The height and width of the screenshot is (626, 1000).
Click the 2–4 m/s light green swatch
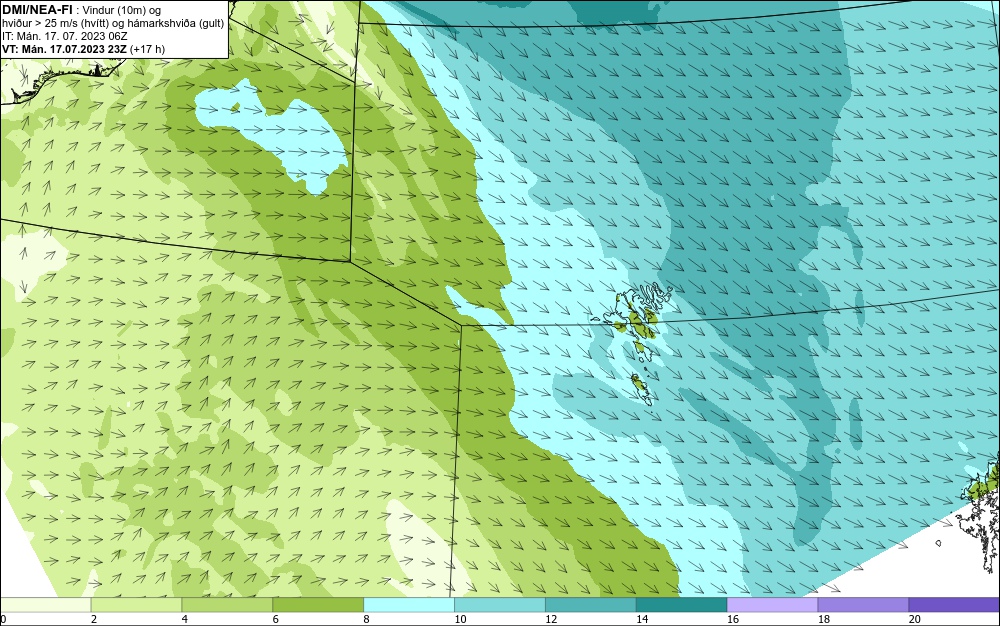pyautogui.click(x=136, y=604)
